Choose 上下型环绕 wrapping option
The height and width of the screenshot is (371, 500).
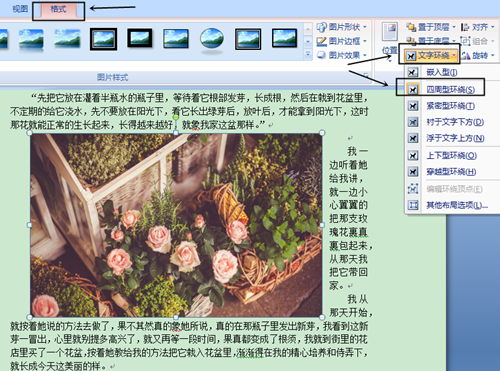[452, 155]
